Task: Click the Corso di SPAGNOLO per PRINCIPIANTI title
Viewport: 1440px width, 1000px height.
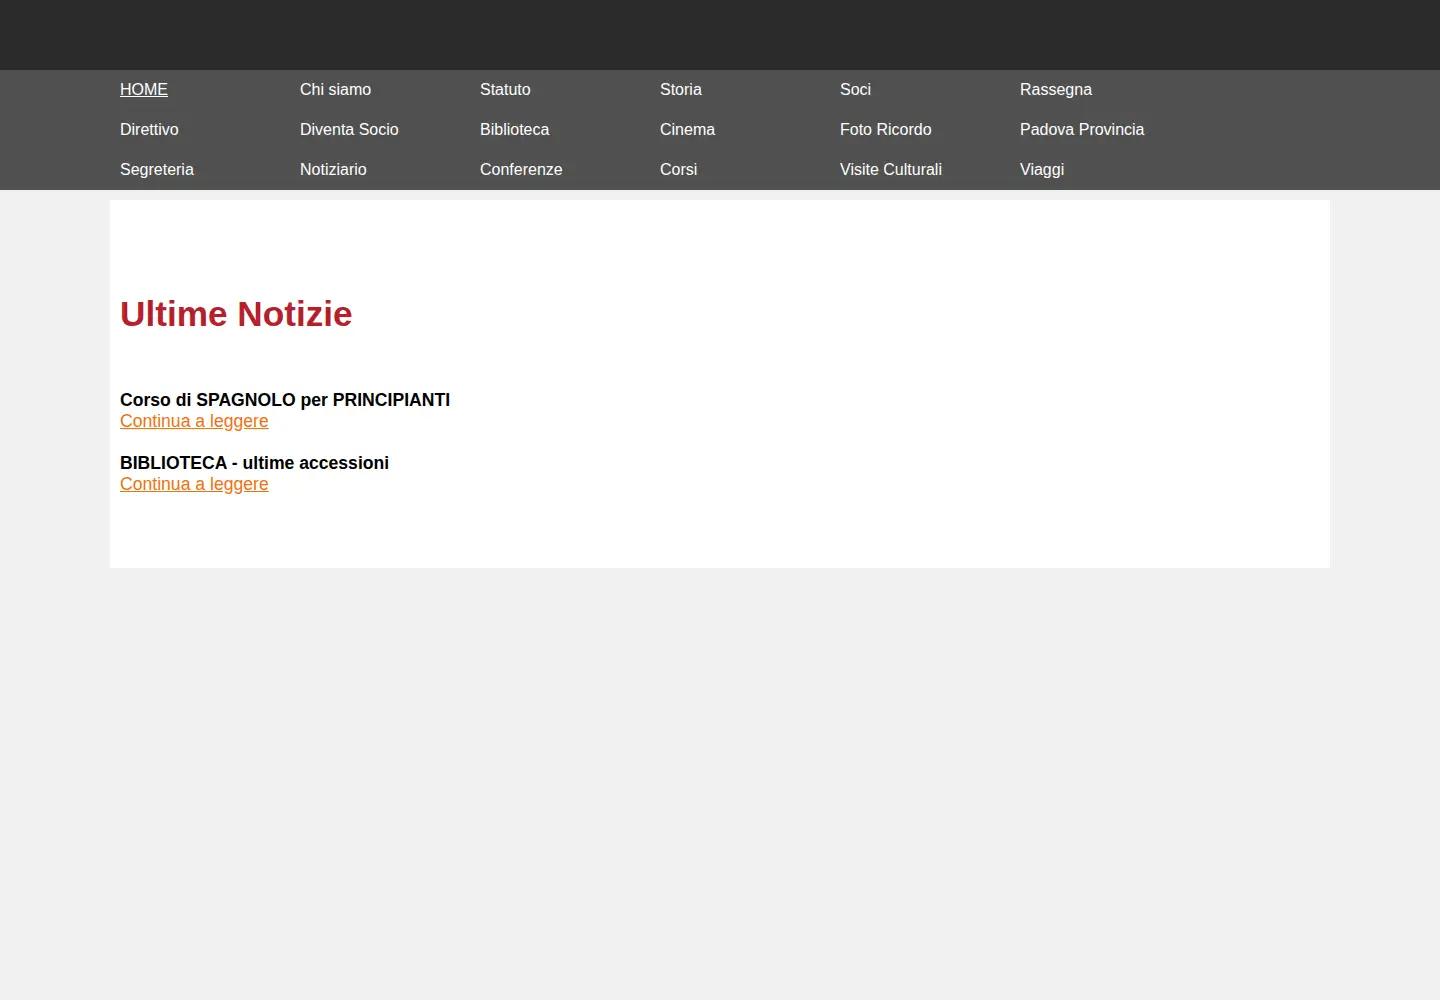Action: 285,400
